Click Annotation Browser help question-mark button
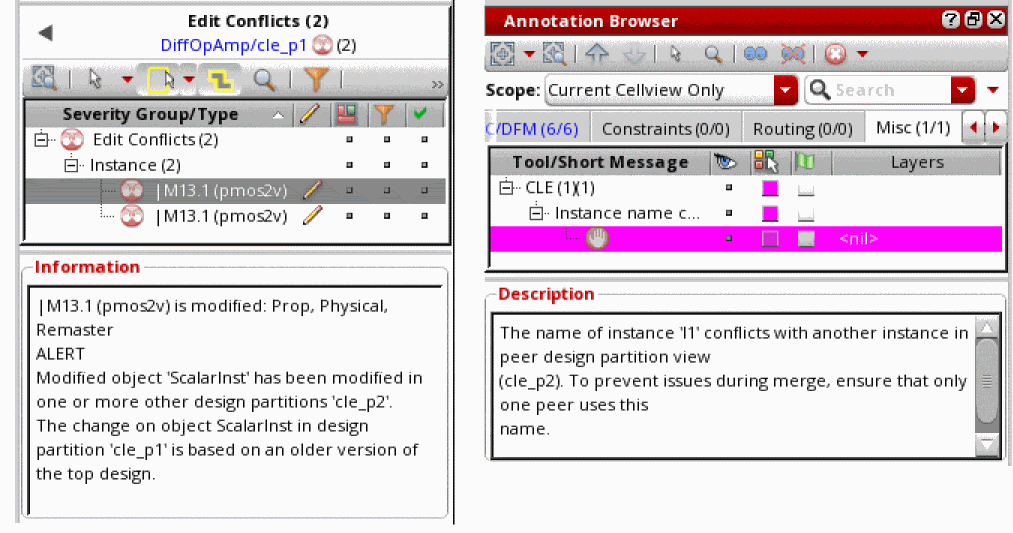Viewport: 1013px width, 533px height. point(950,20)
